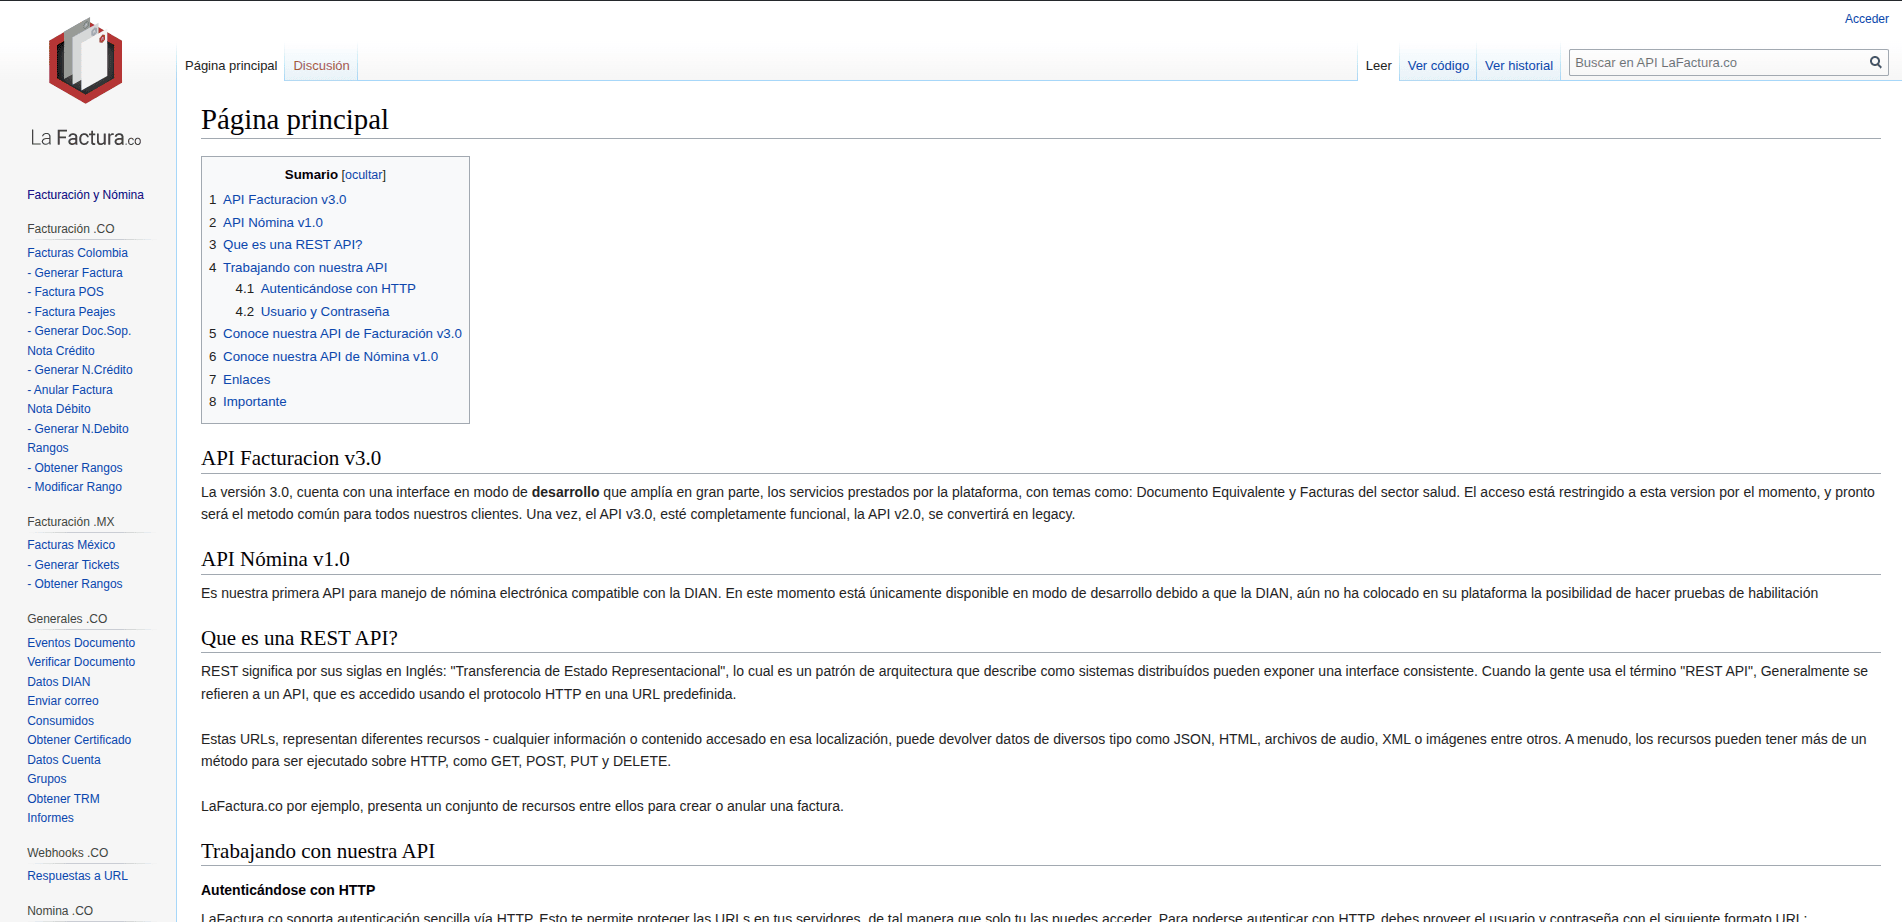
Task: Jump to the Importante section
Action: point(254,402)
